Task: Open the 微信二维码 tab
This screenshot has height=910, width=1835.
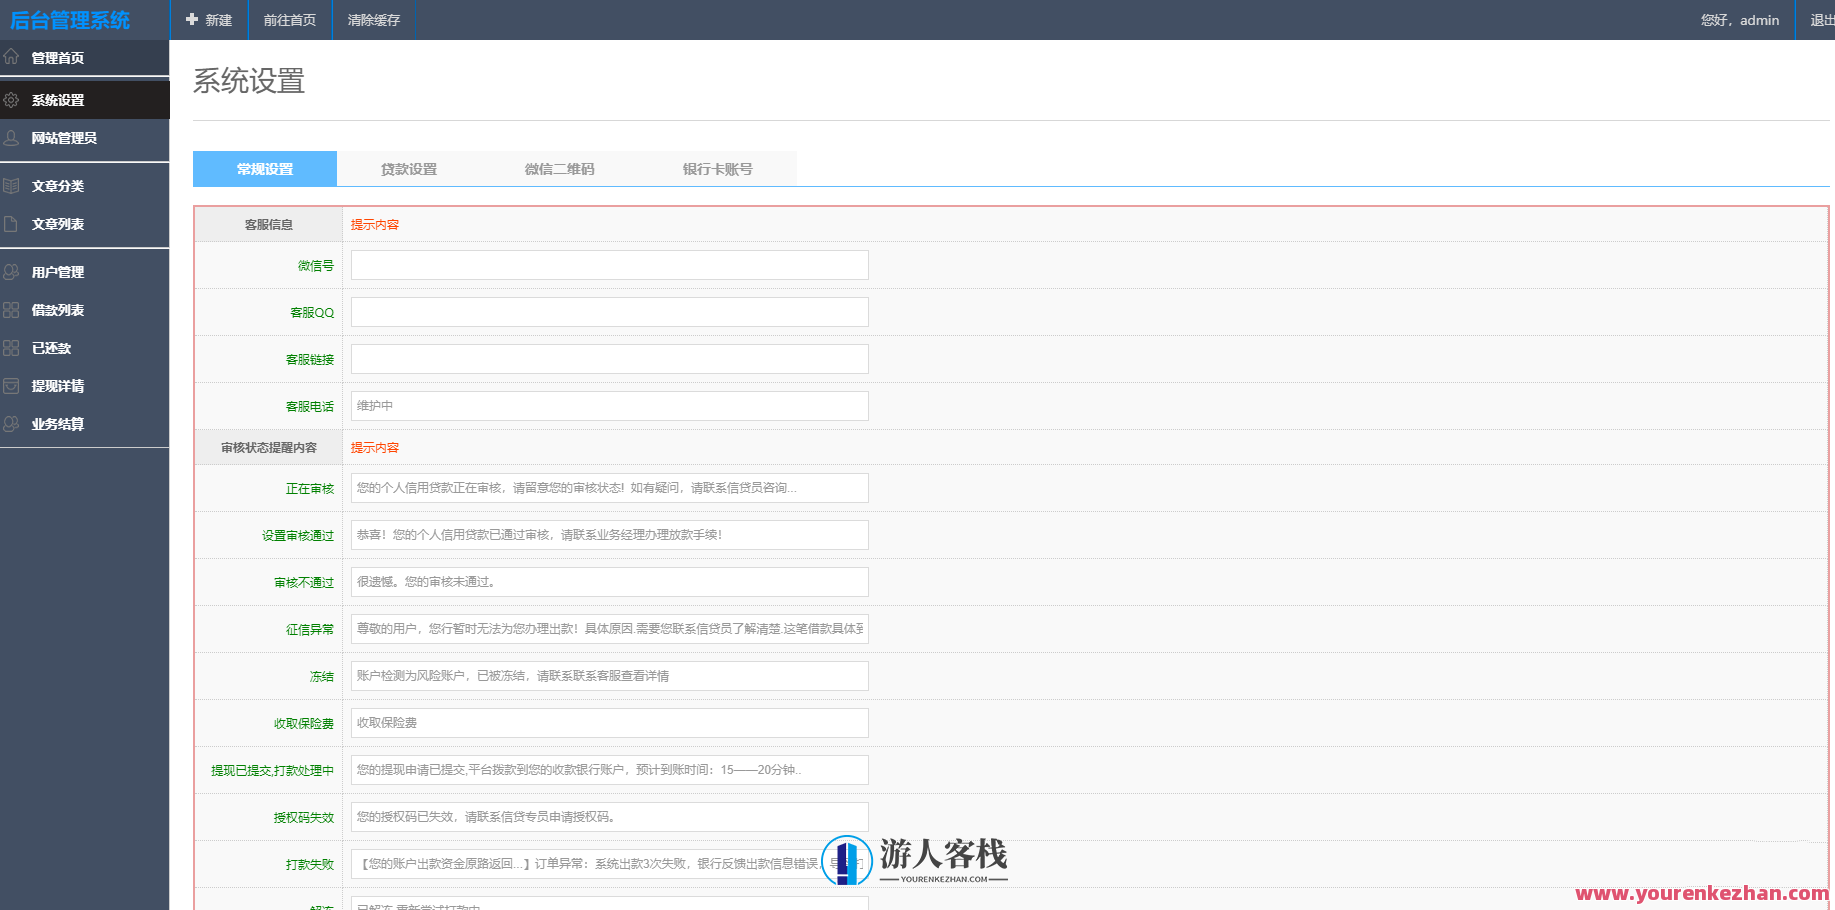Action: tap(557, 168)
